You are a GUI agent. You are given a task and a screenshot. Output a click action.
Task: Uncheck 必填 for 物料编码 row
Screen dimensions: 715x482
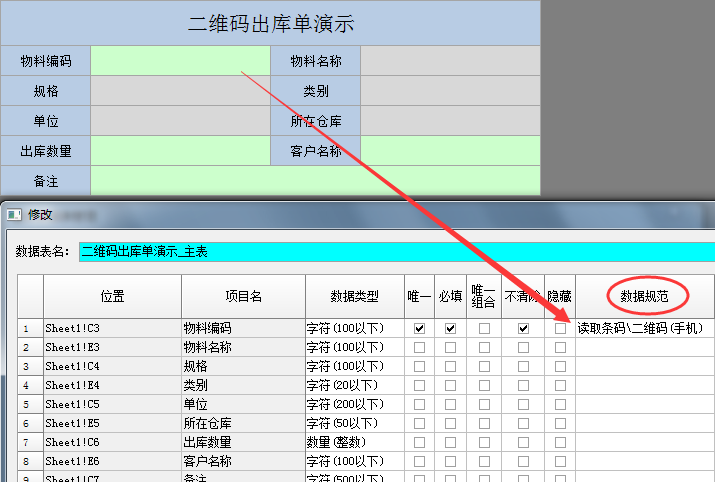[x=450, y=328]
